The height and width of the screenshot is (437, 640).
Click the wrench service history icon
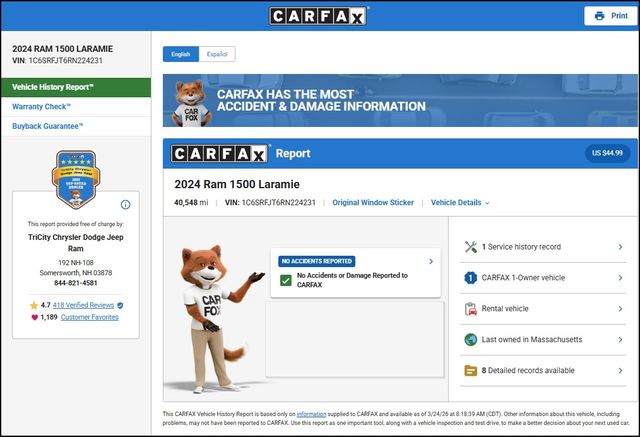(470, 247)
